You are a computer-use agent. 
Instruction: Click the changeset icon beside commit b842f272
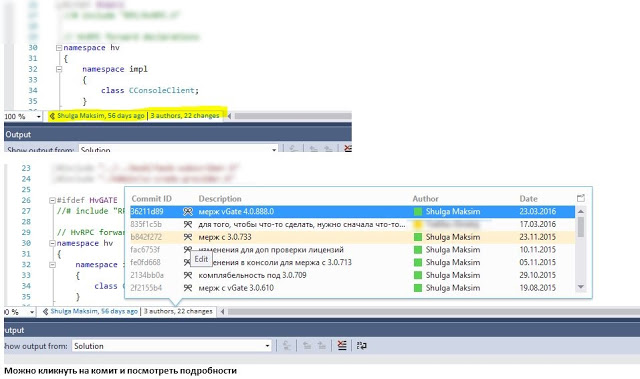[188, 237]
